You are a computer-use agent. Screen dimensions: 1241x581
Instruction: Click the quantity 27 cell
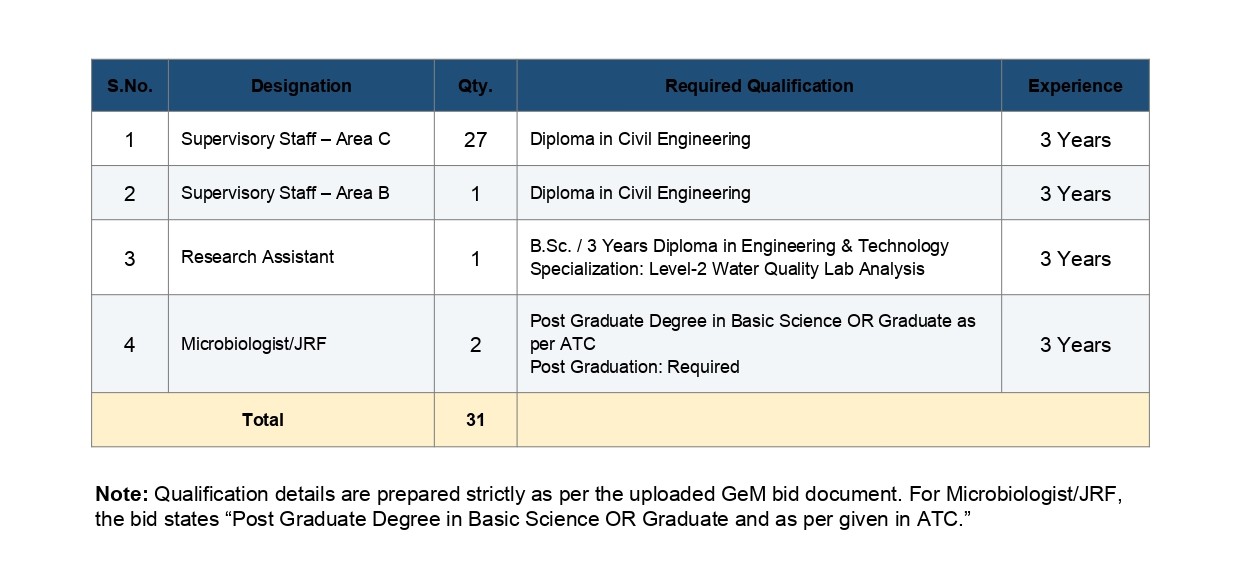(x=475, y=139)
